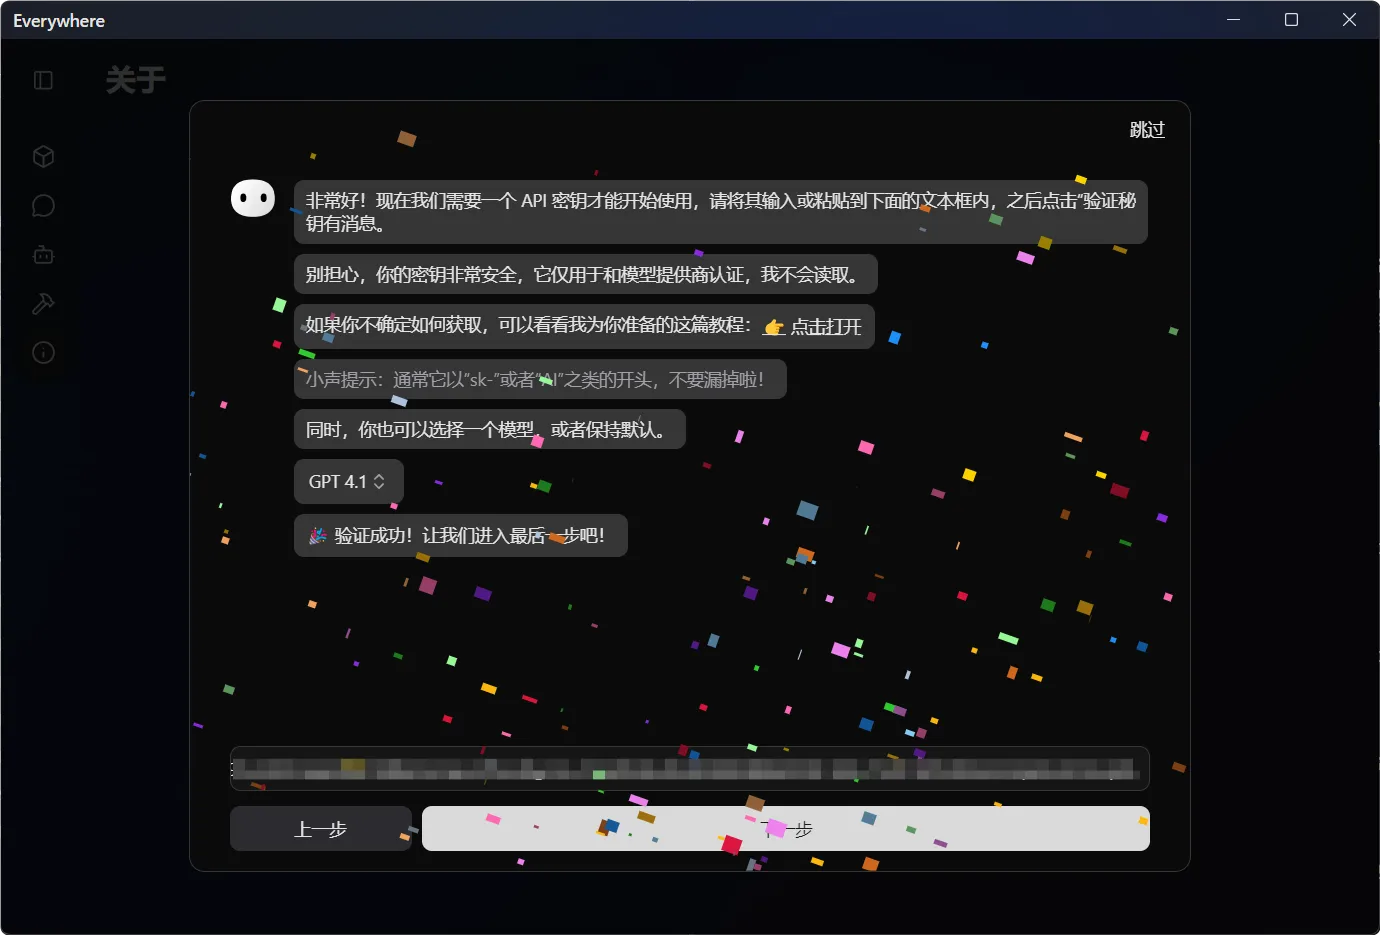Open the cube icon in the sidebar
This screenshot has width=1380, height=935.
(43, 157)
